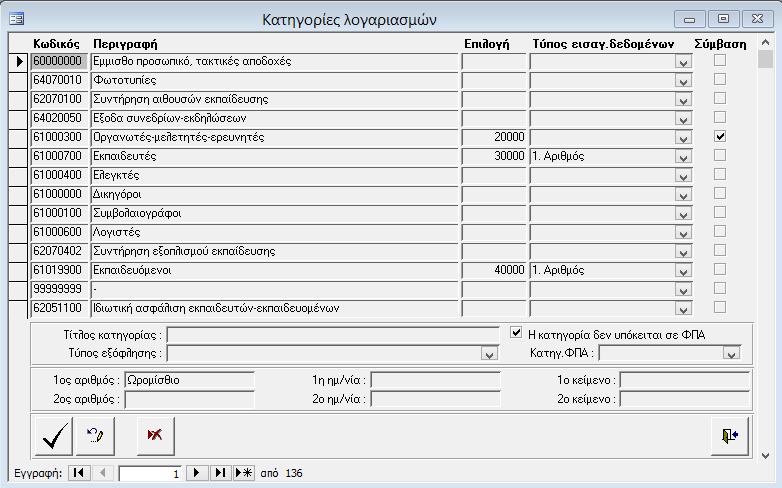Jump to last record button
The width and height of the screenshot is (782, 488).
coord(221,472)
